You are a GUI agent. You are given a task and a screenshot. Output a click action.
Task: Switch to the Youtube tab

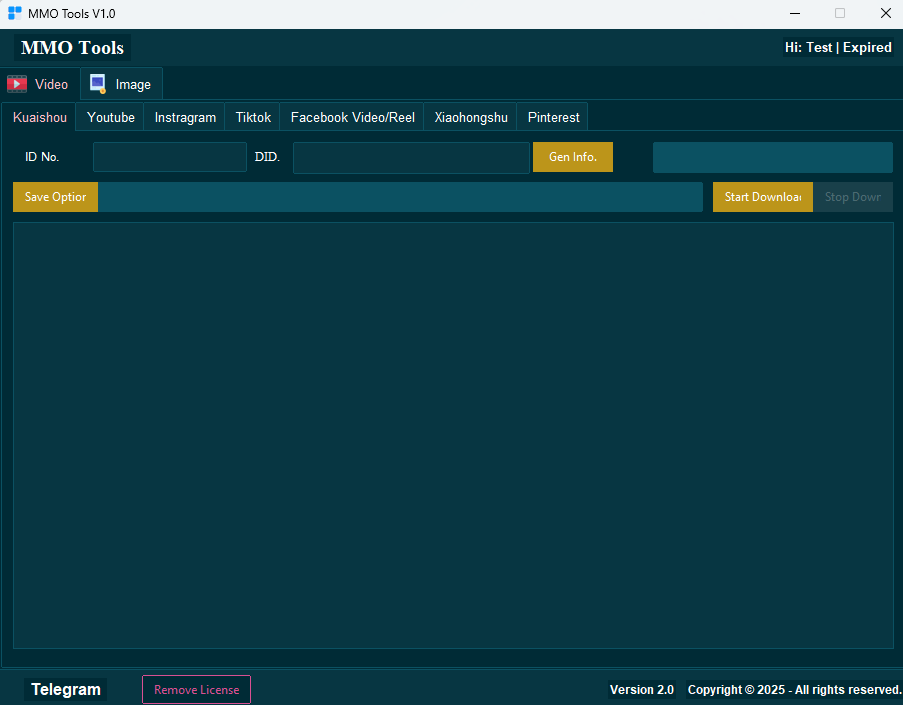110,118
